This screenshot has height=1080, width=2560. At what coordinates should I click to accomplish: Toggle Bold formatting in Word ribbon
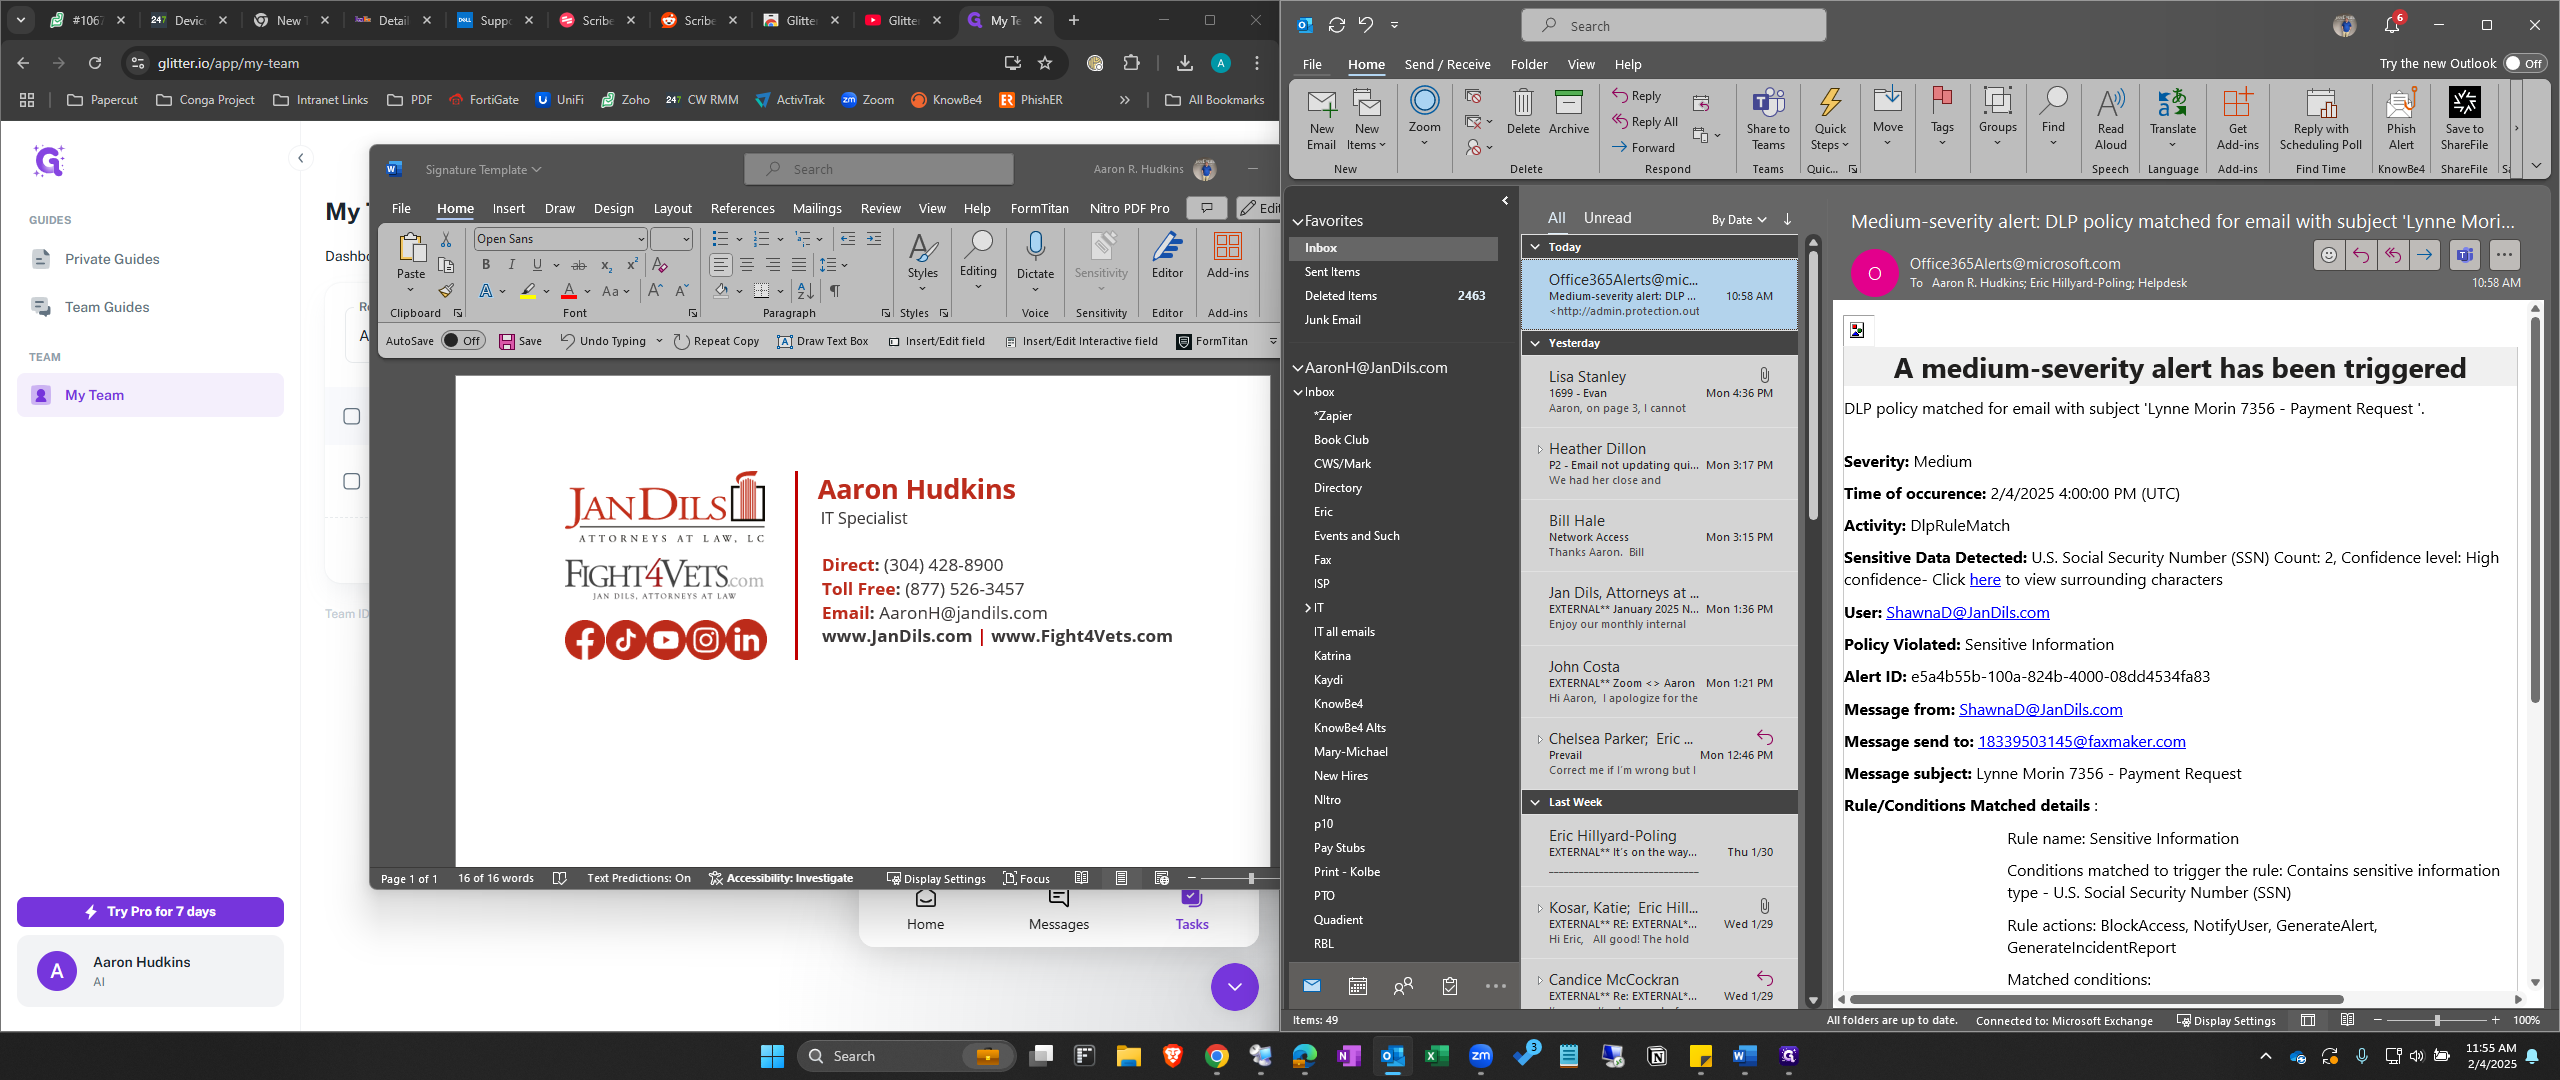(486, 265)
